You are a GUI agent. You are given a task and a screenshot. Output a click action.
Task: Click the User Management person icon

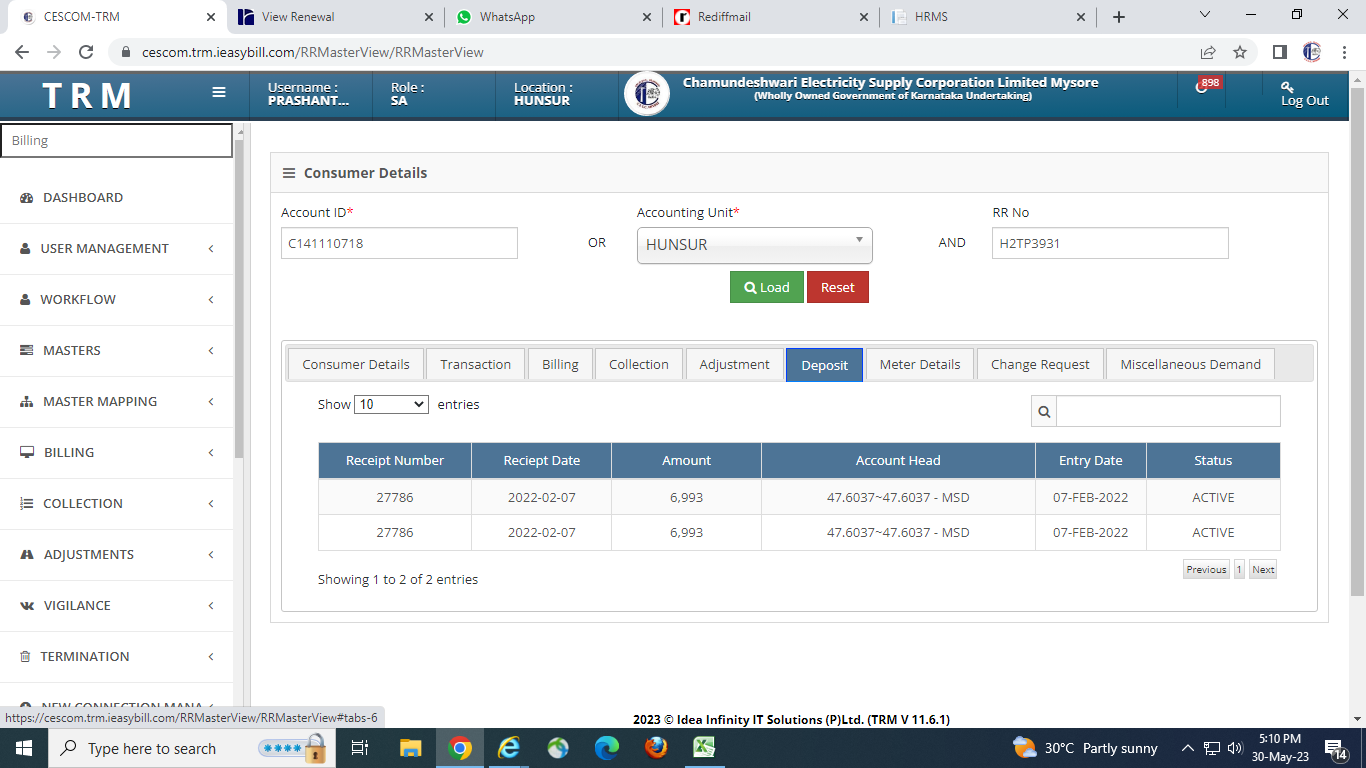25,249
